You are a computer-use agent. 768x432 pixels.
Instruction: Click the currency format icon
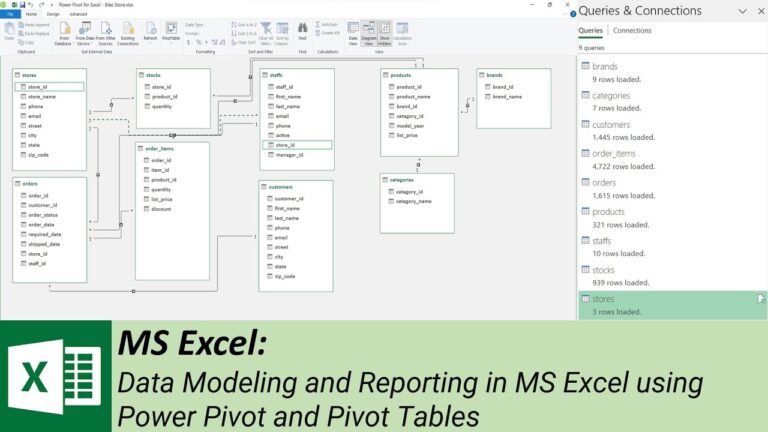click(x=188, y=43)
